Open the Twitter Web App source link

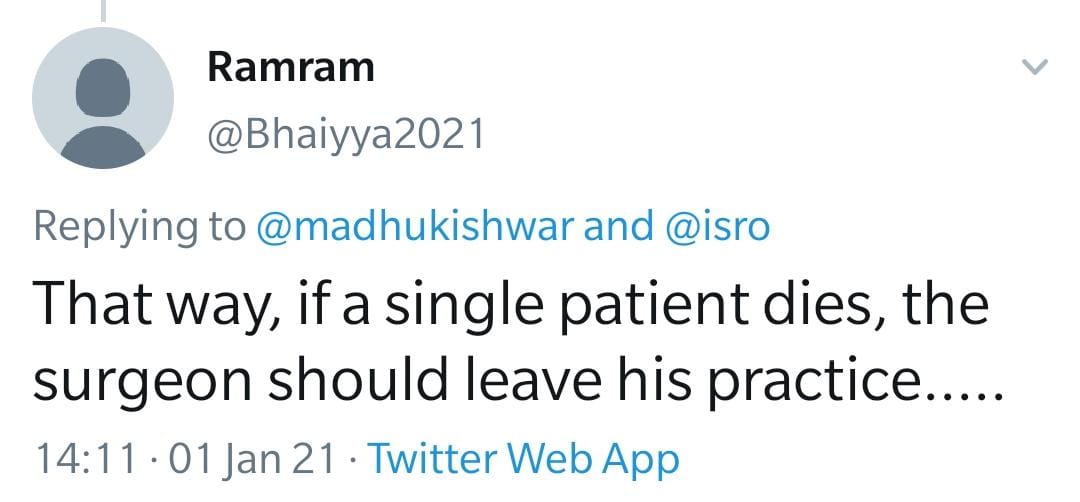point(524,461)
